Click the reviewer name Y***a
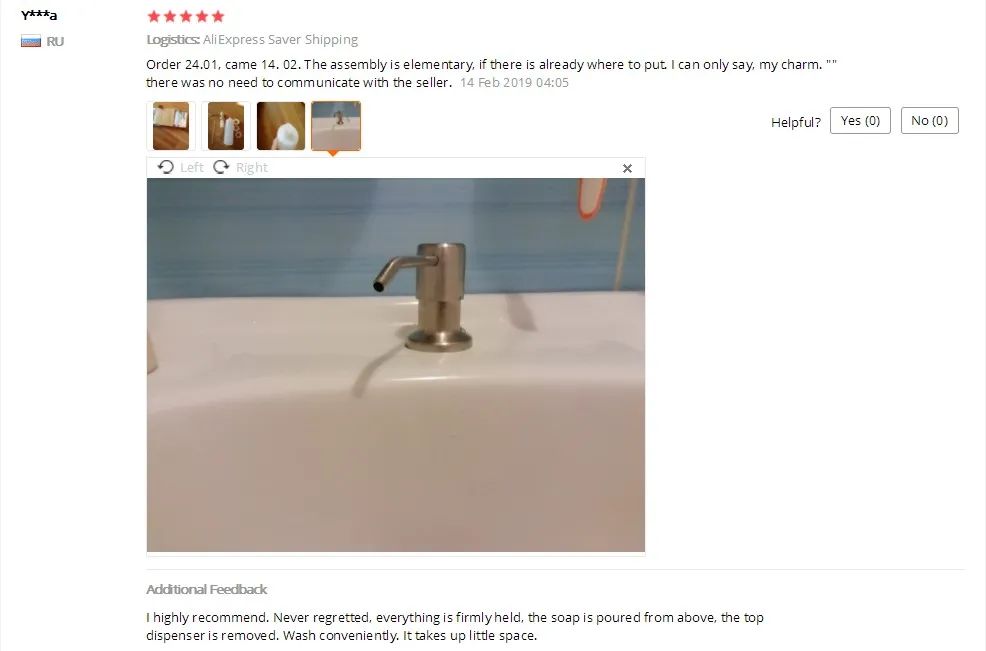This screenshot has width=986, height=651. (x=39, y=14)
